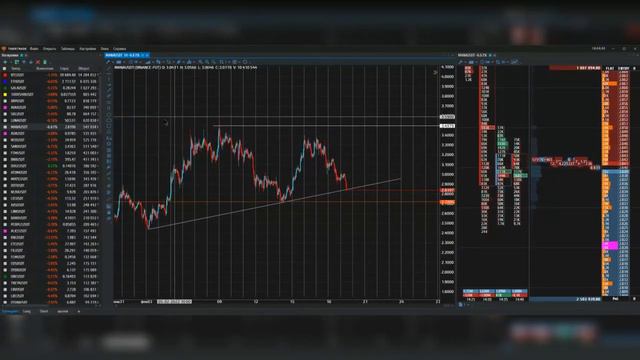Sort watchlist by the Цена column header
Viewport: 640px width, 360px height.
tap(64, 69)
